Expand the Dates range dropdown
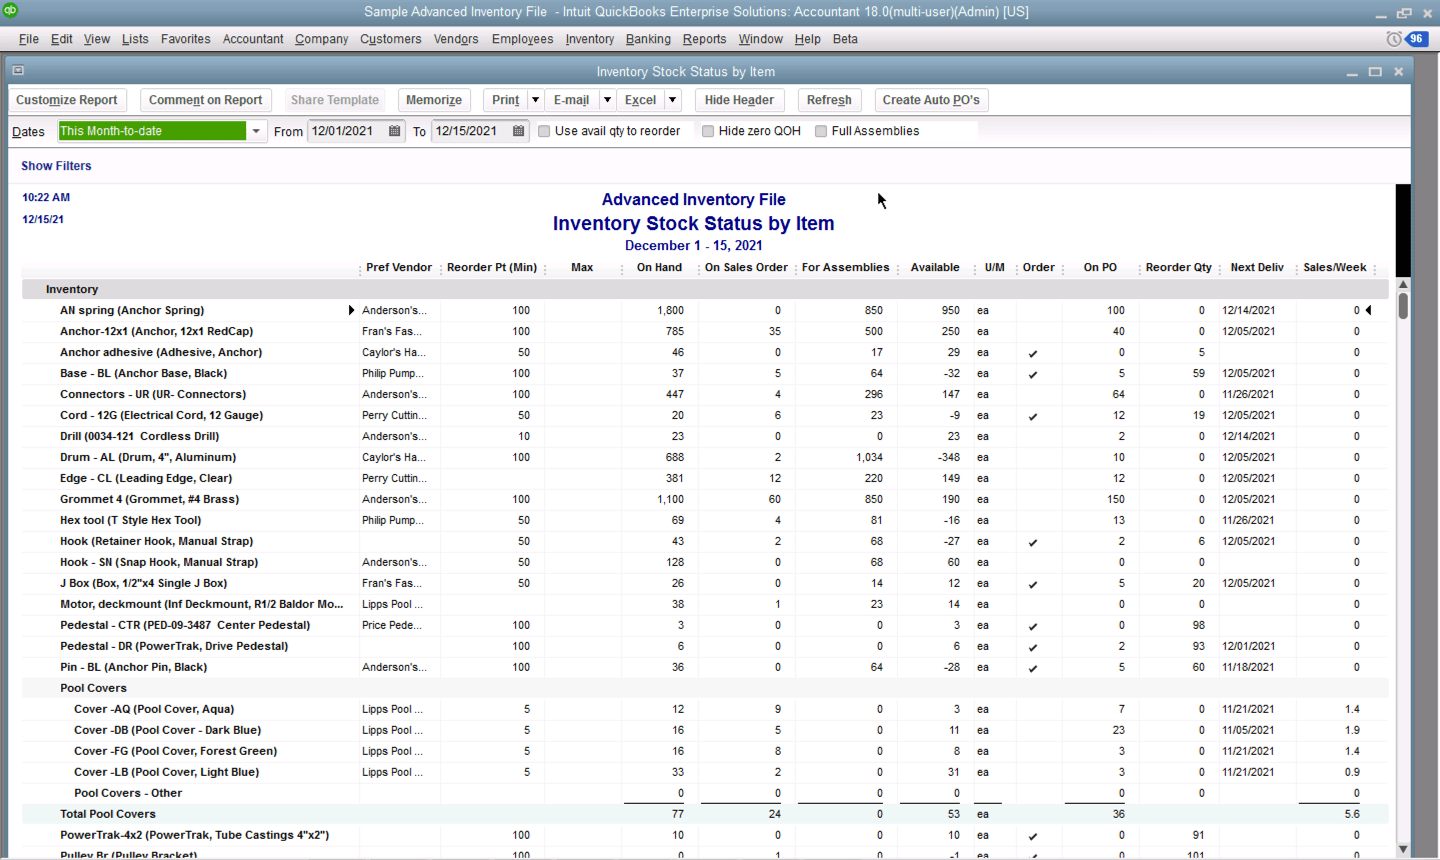1440x860 pixels. tap(256, 131)
